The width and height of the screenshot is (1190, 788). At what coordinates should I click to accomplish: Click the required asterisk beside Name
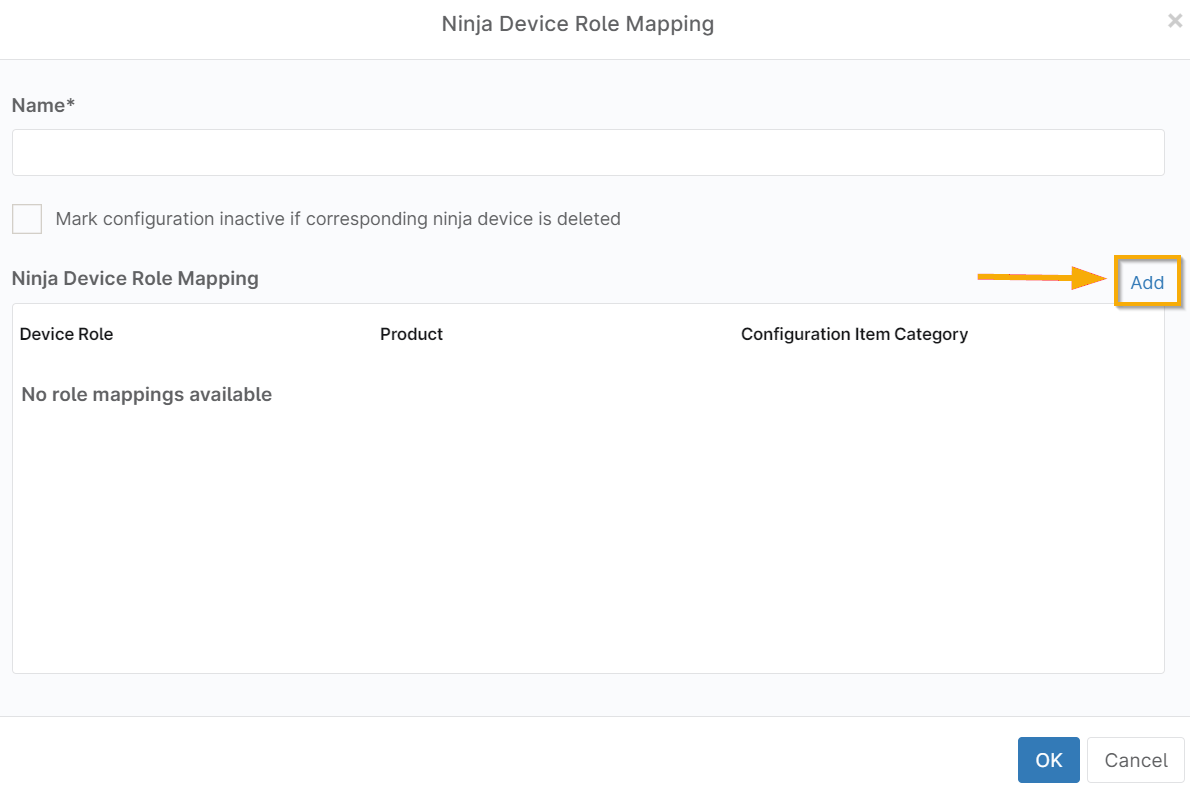click(x=71, y=104)
